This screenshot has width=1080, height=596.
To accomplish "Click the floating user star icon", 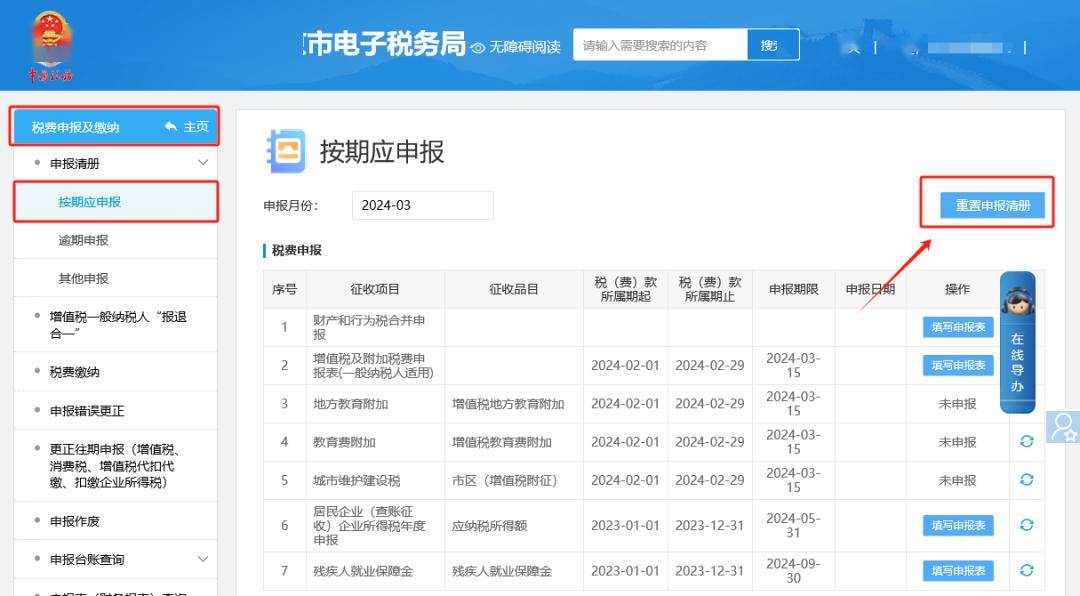I will 1062,427.
